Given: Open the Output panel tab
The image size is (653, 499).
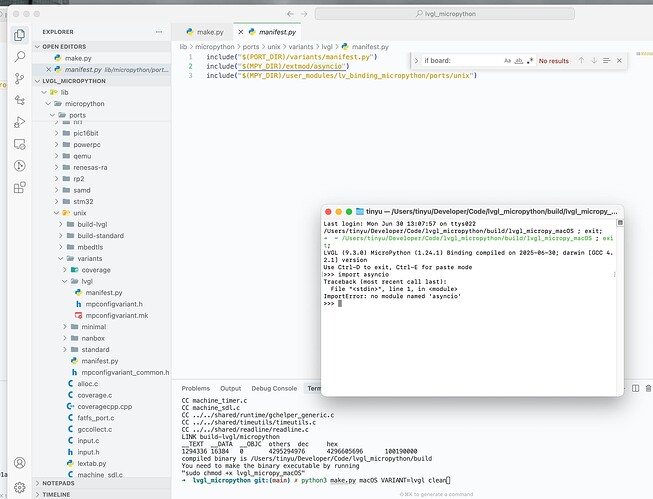Looking at the screenshot, I should (x=230, y=388).
